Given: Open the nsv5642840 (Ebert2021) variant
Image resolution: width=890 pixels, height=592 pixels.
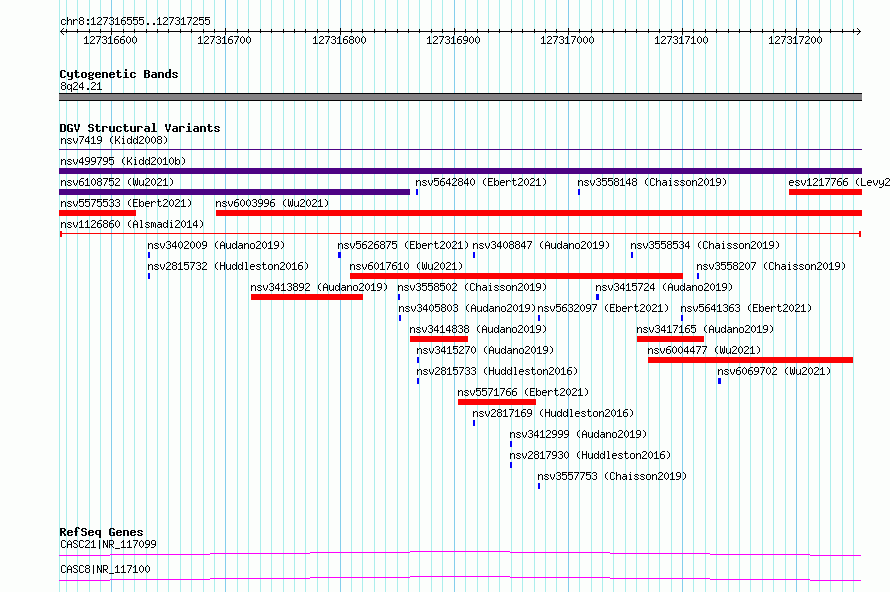Looking at the screenshot, I should coord(481,182).
